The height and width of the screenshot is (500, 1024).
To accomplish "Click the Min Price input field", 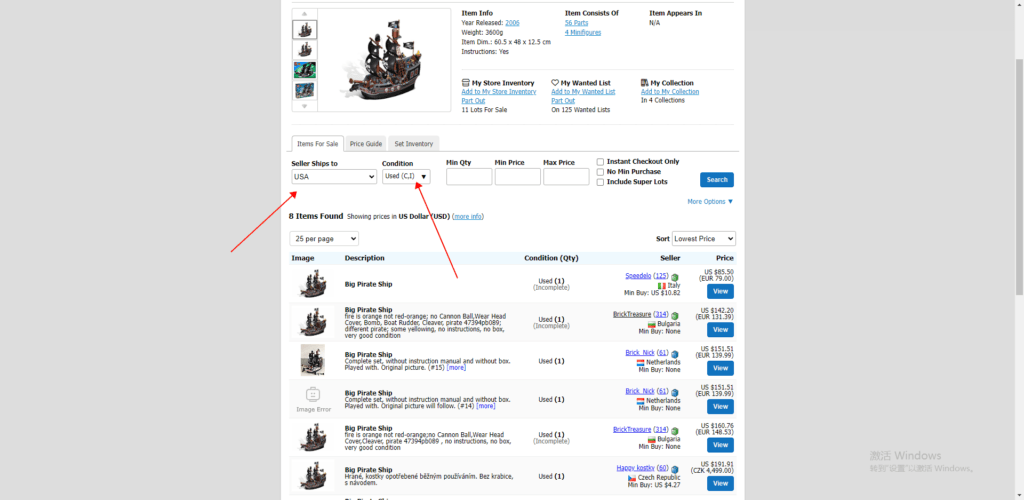I will pos(517,177).
